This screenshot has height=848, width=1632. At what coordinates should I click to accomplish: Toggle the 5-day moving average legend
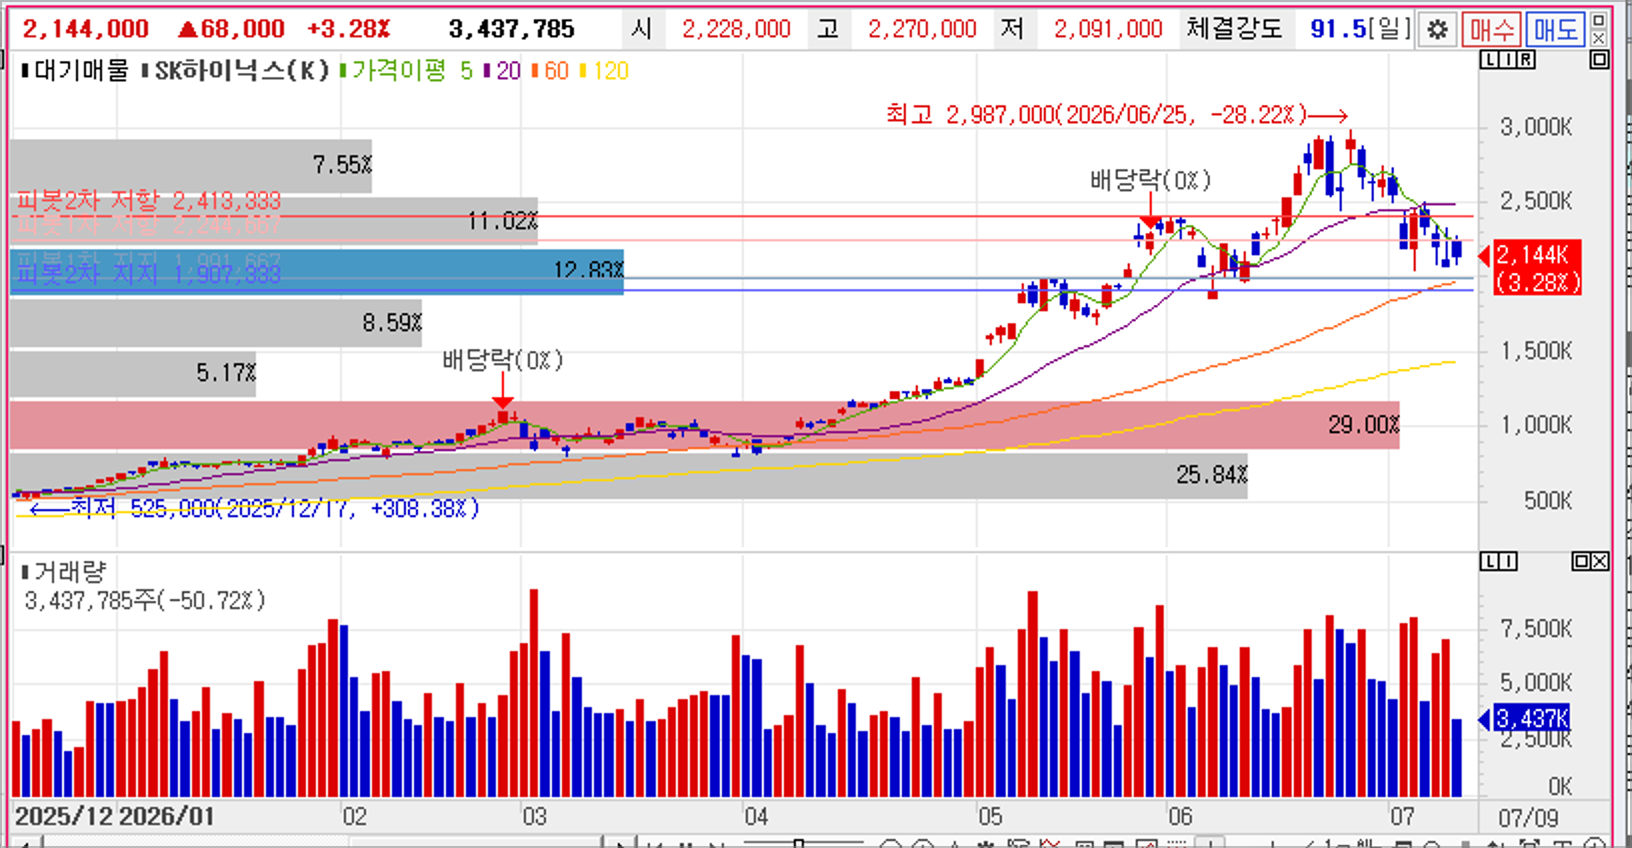(466, 71)
